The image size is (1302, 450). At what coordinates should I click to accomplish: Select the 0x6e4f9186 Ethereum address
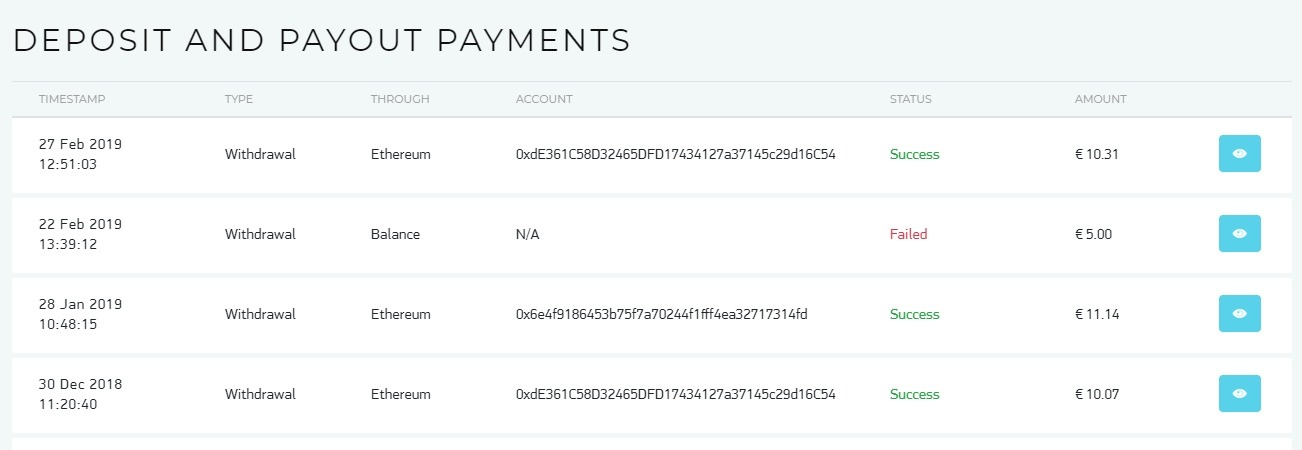[661, 314]
